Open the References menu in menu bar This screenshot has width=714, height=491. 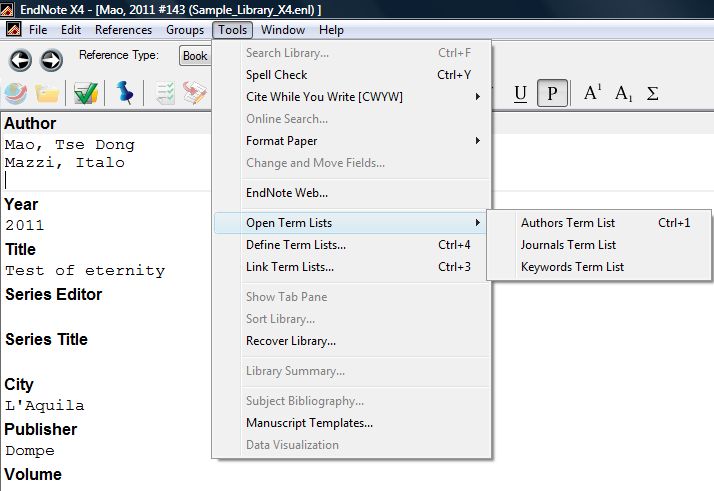pyautogui.click(x=123, y=30)
